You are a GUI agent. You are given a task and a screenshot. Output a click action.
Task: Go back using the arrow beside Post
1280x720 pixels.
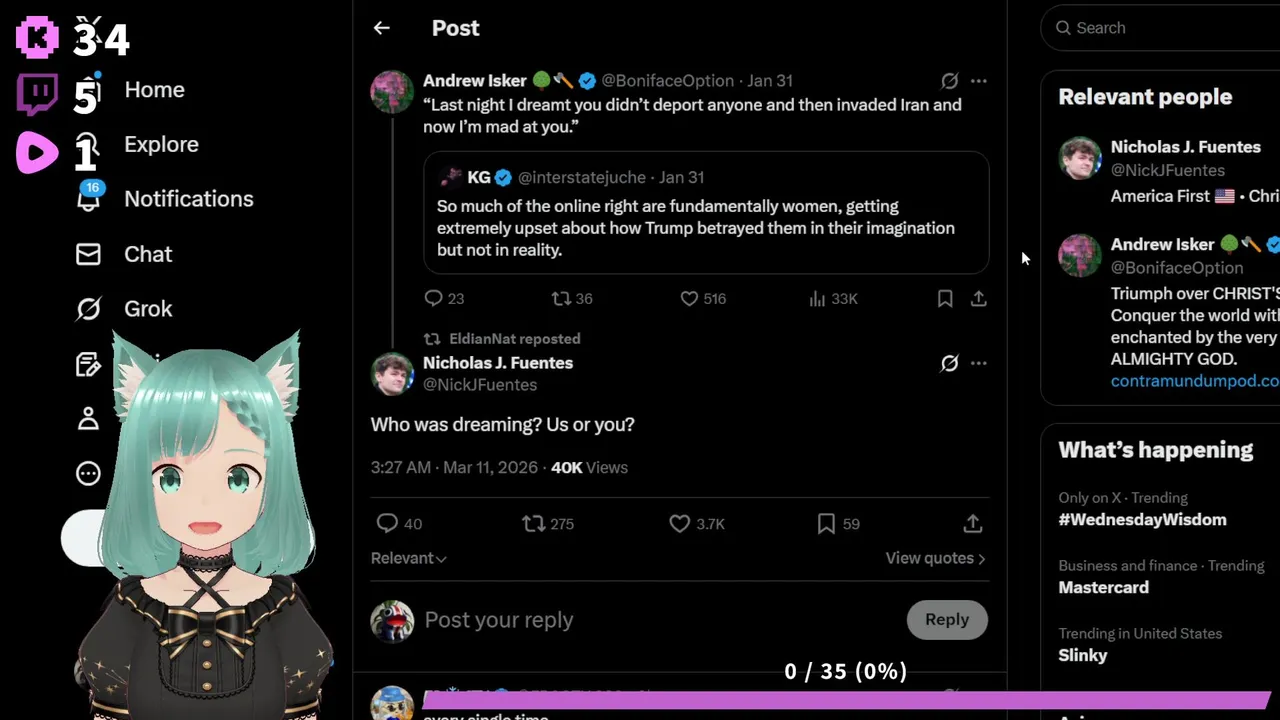381,28
